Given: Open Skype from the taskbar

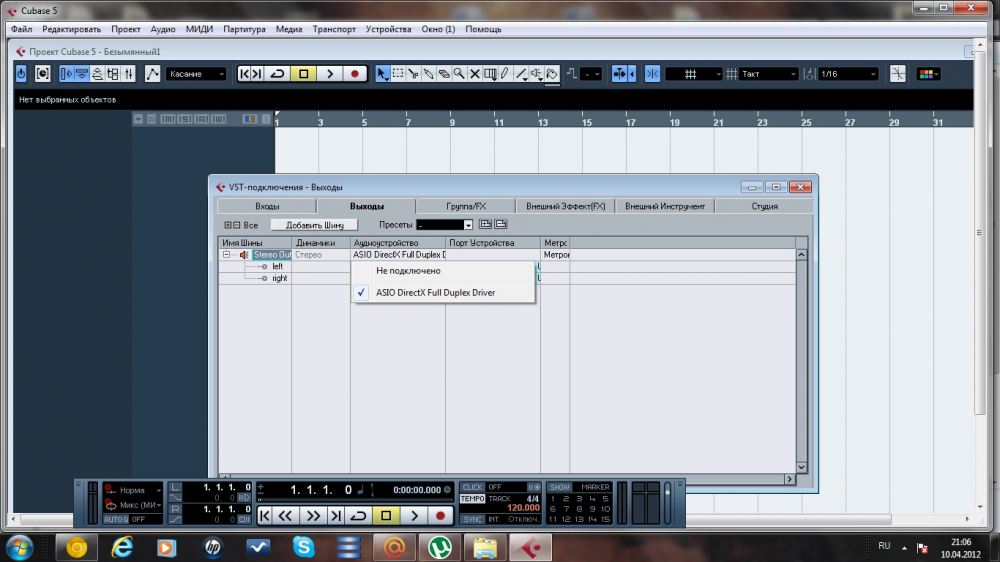Looking at the screenshot, I should coord(304,547).
